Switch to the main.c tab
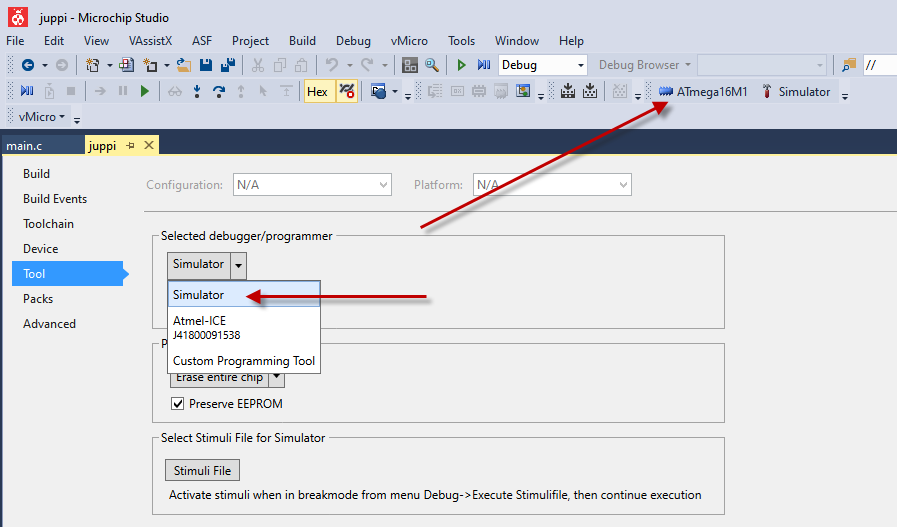 [42, 145]
